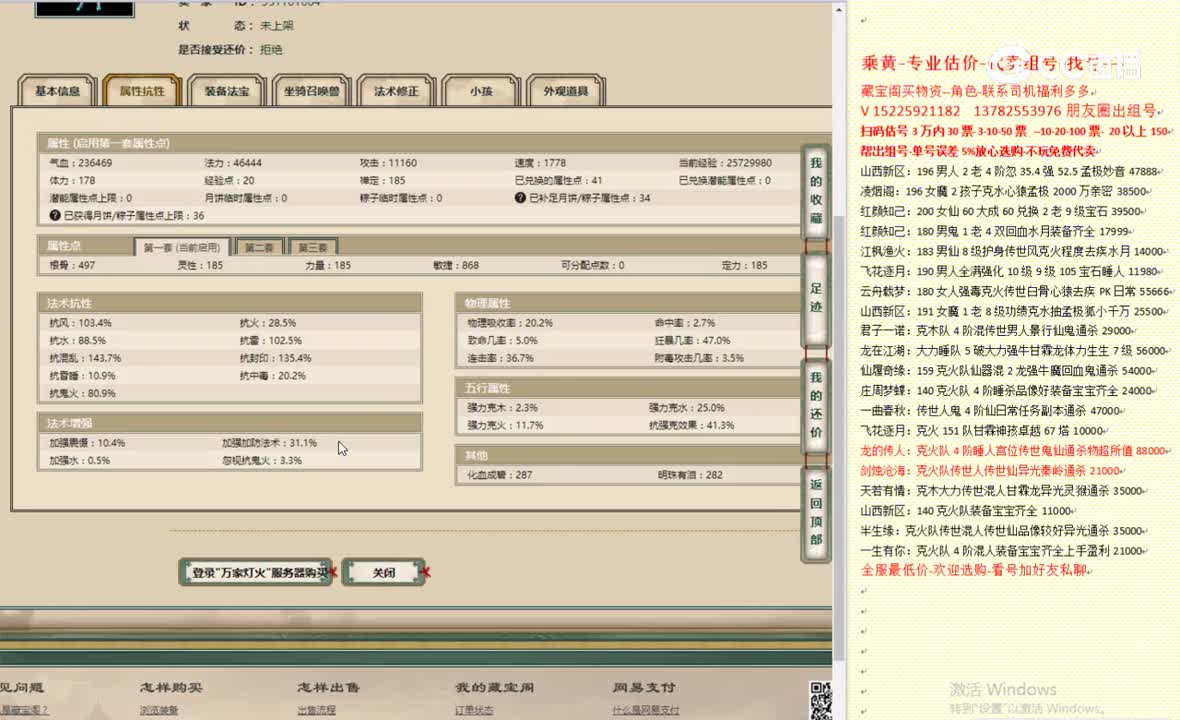The image size is (1180, 720).
Task: Click 化血成碧: 287 entry
Action: coord(500,475)
